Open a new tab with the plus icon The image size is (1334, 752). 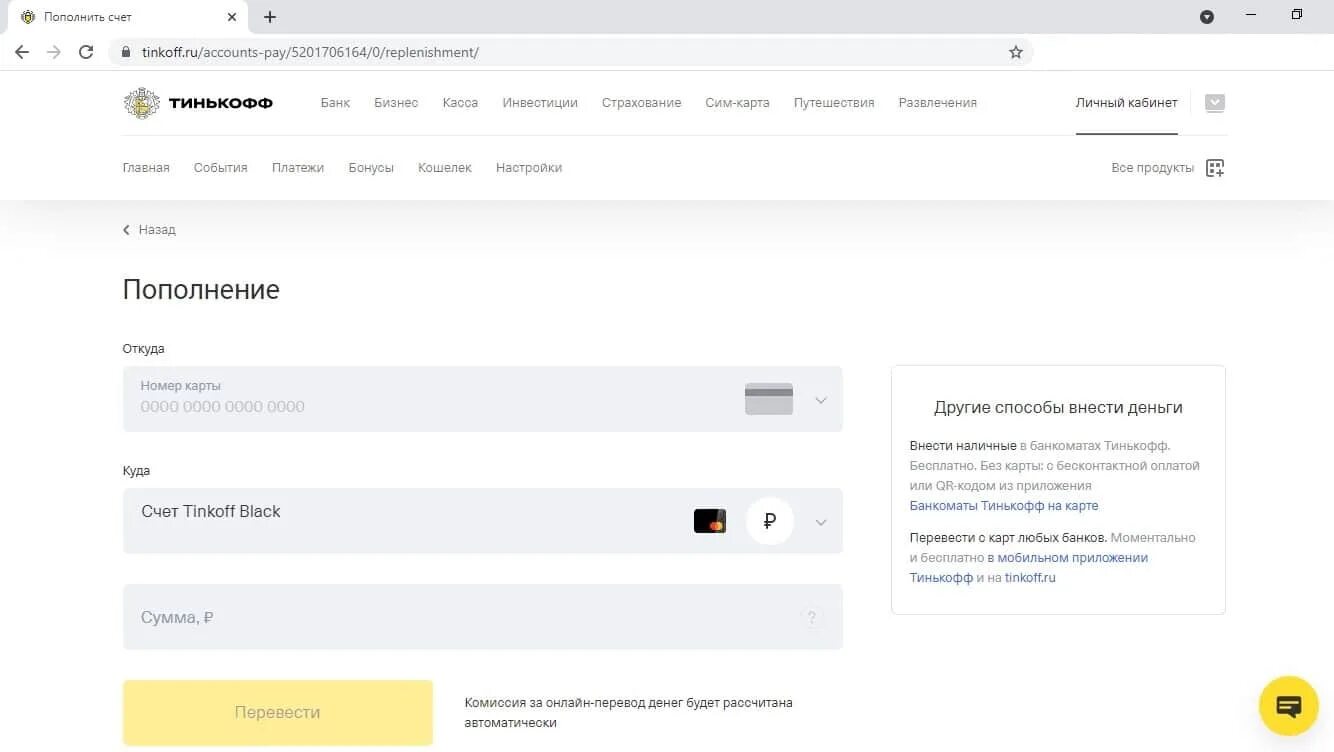pyautogui.click(x=270, y=17)
